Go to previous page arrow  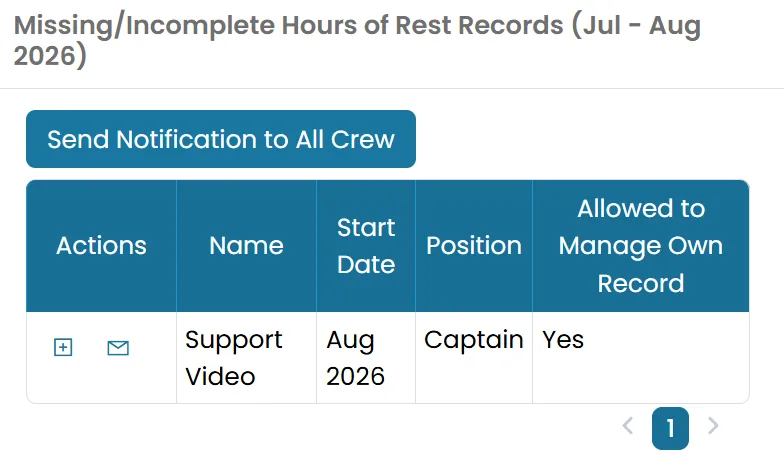point(628,426)
